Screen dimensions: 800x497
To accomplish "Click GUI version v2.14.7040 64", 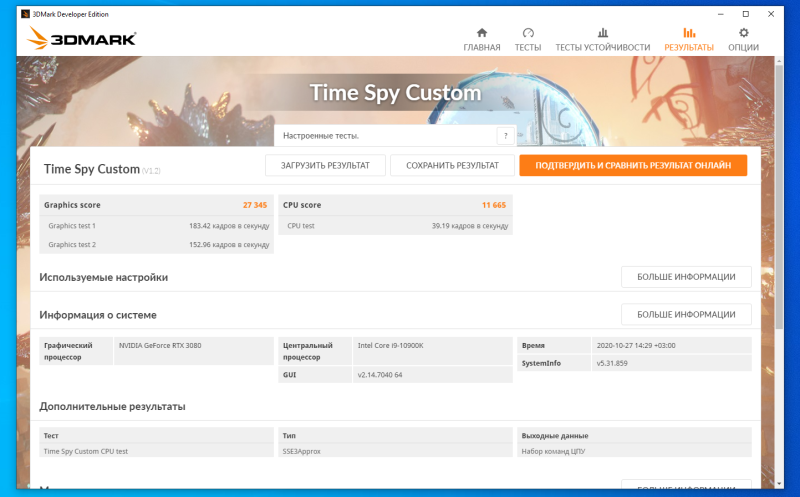I will coord(380,375).
